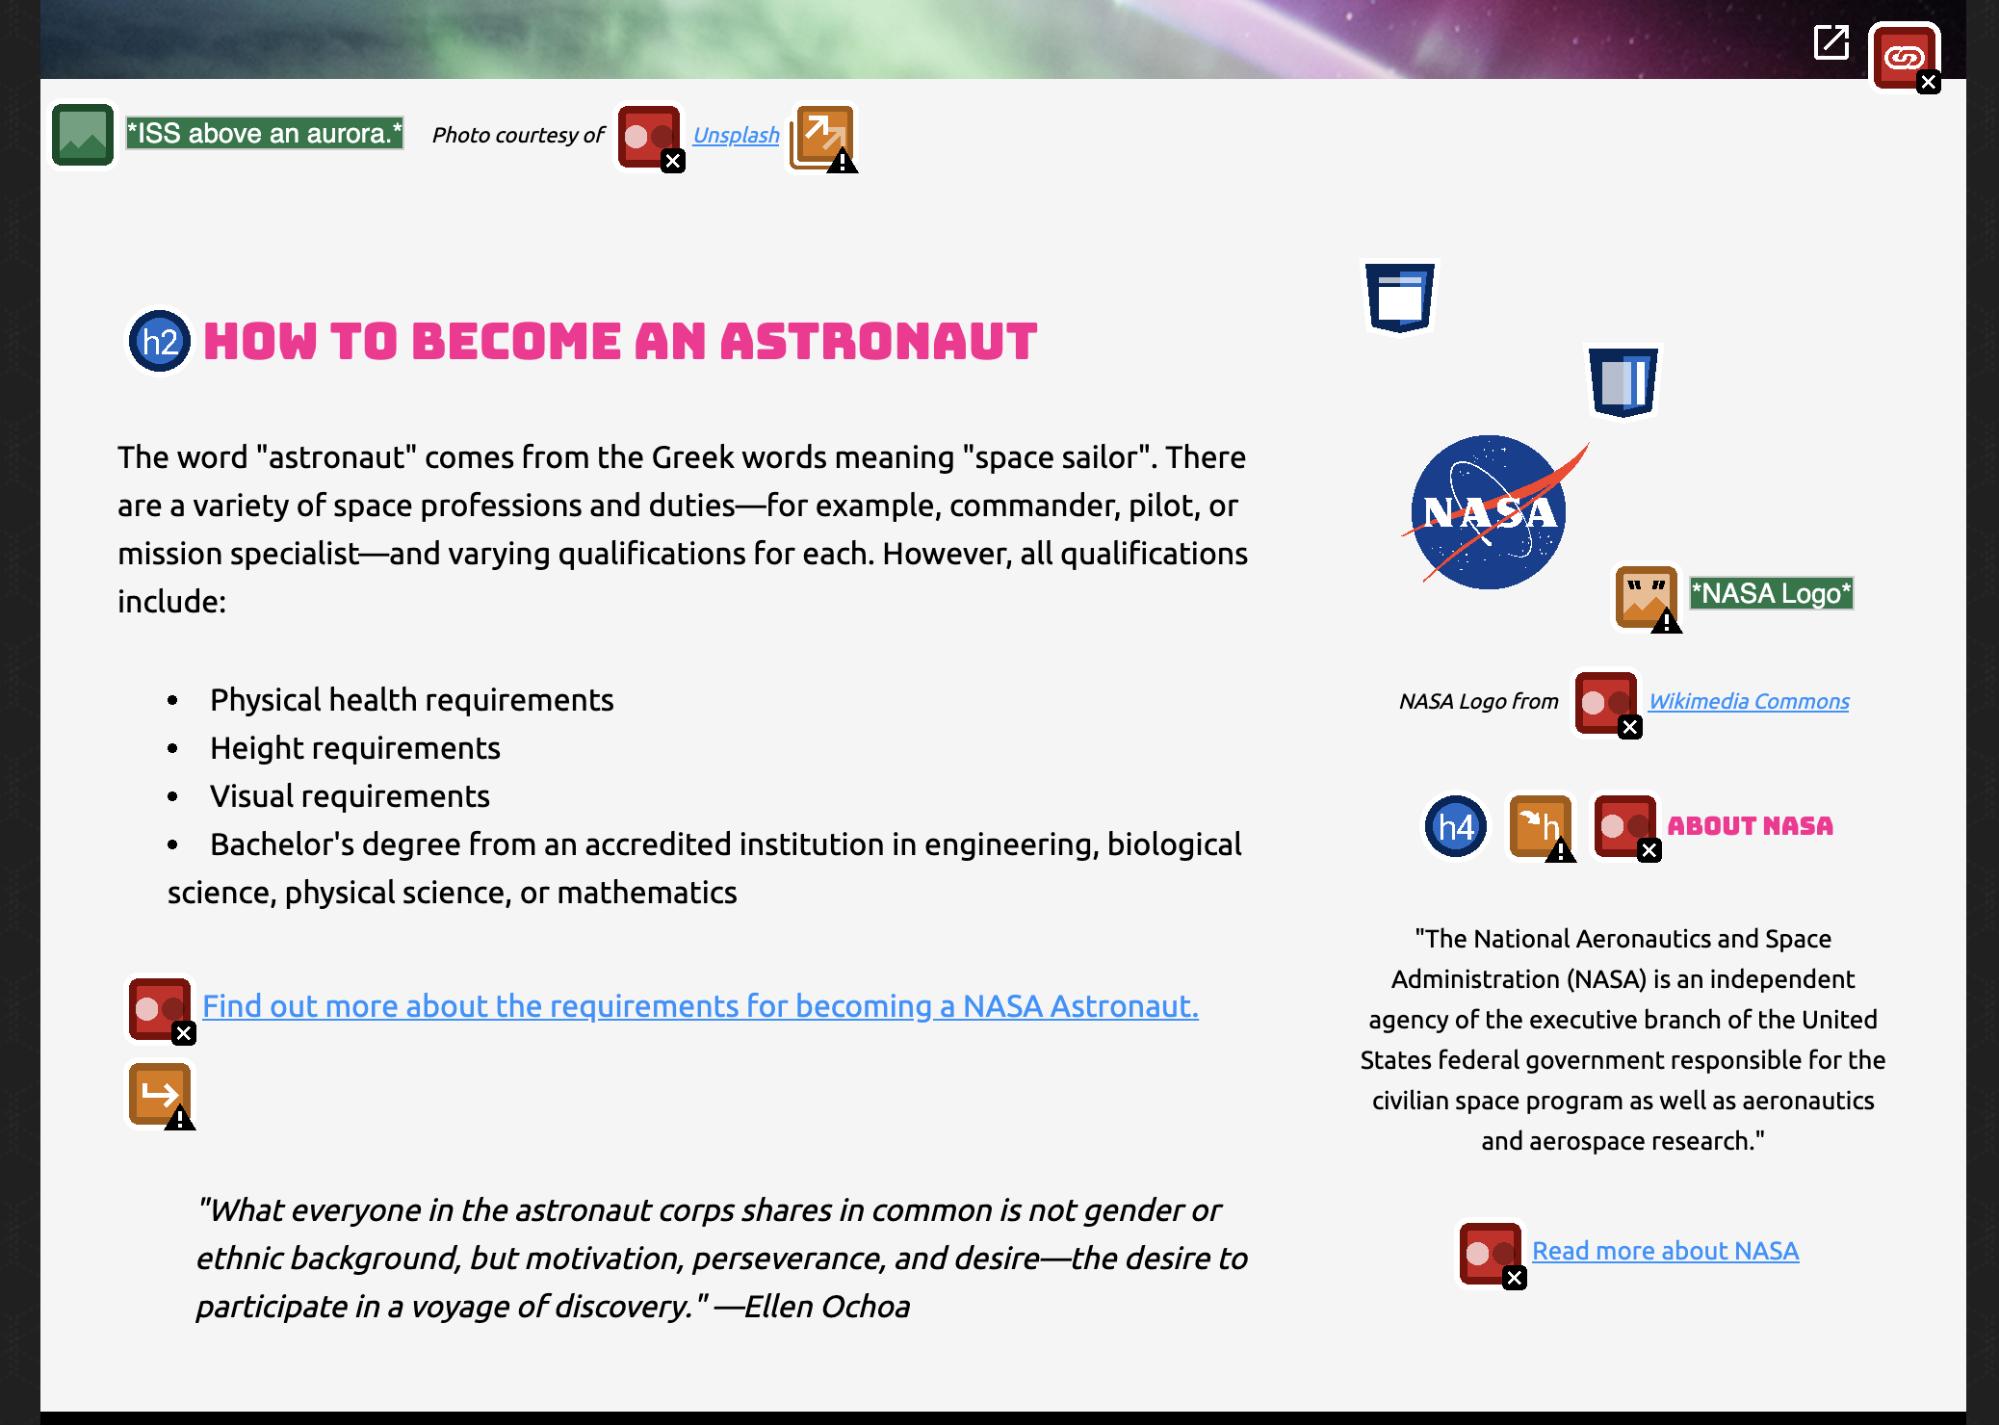
Task: Click the contrast error icon before Unsplash
Action: tap(649, 137)
